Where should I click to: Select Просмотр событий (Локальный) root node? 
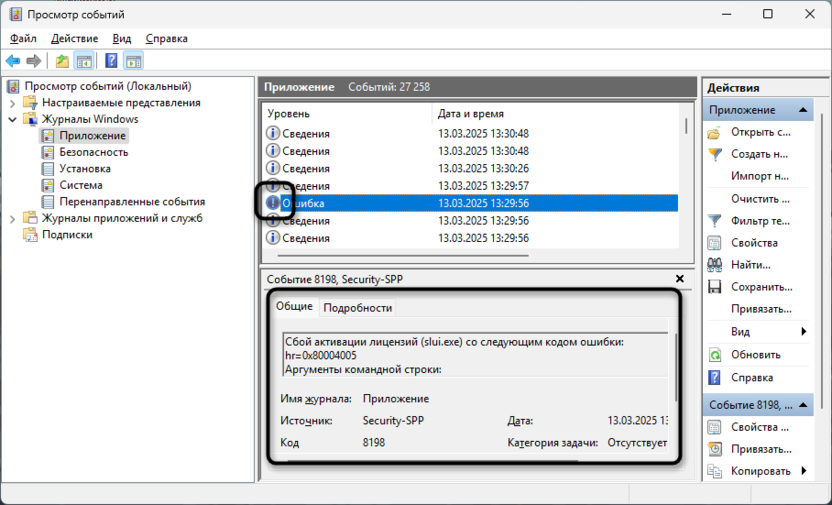[x=108, y=86]
